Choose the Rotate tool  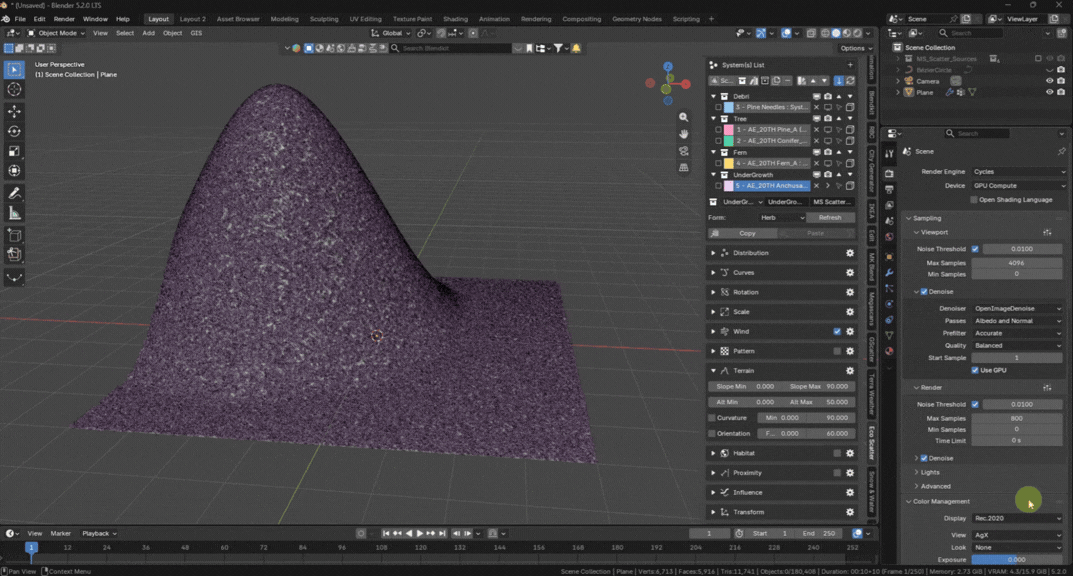[x=14, y=131]
